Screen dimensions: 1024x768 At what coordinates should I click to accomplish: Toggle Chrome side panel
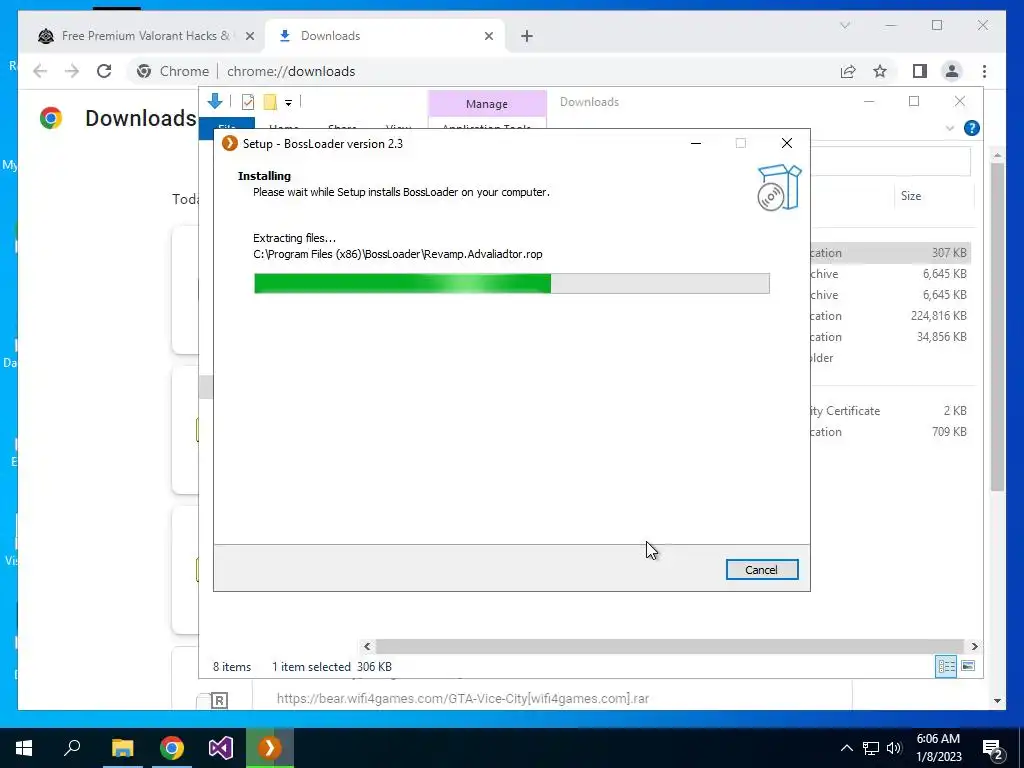pyautogui.click(x=920, y=71)
